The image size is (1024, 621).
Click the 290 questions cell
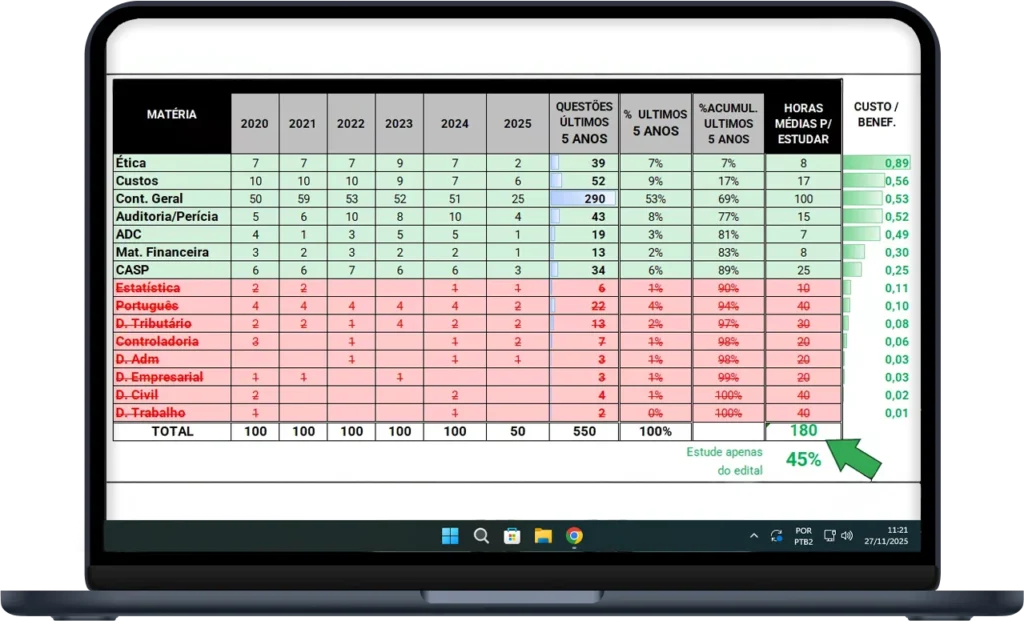(583, 199)
